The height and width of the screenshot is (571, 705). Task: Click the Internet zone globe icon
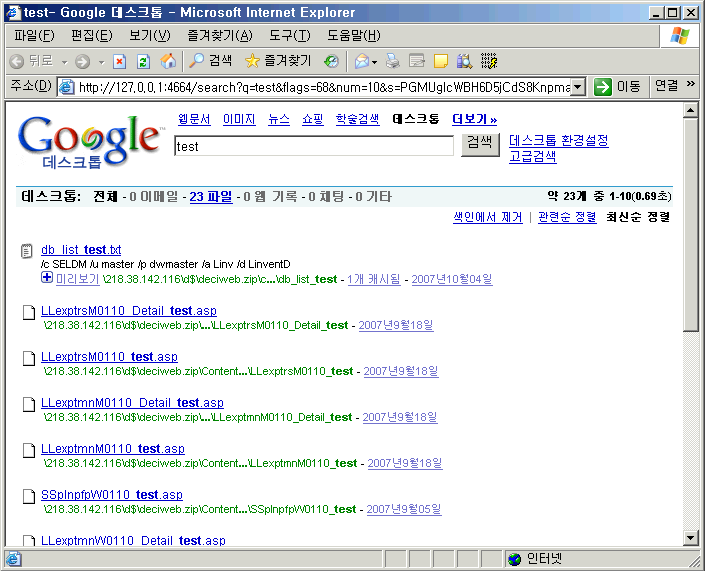(514, 559)
